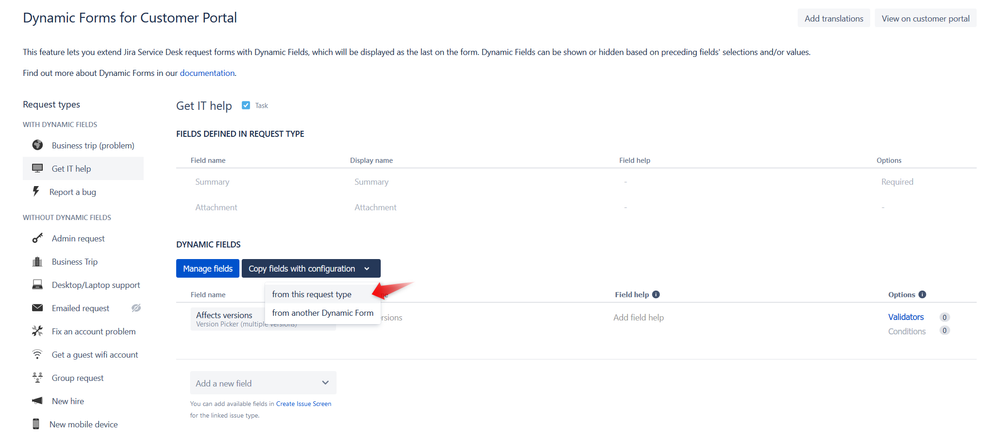Click the laptop icon for Desktop/Laptop support
The image size is (999, 434).
(x=37, y=285)
